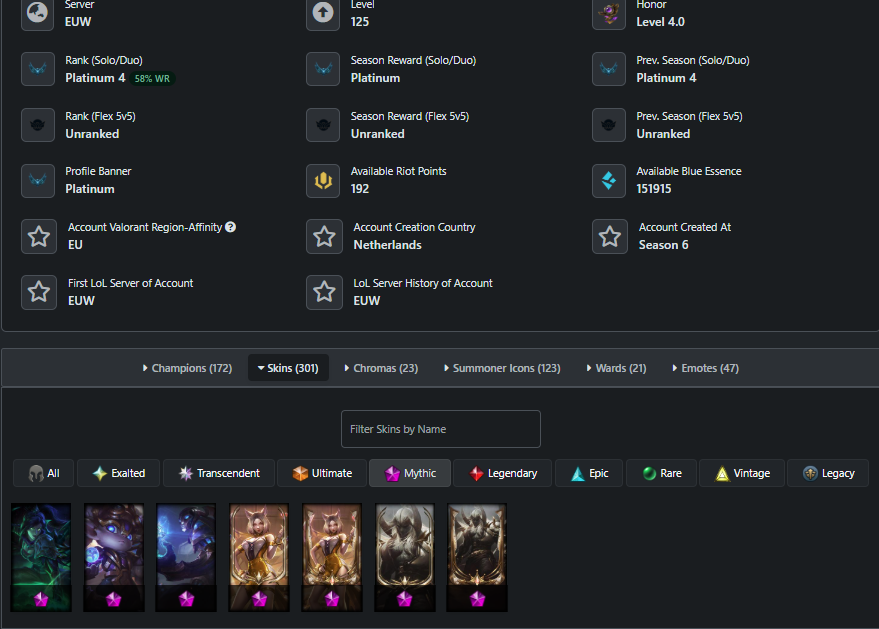This screenshot has width=879, height=629.
Task: Click the Riot Points value 192
Action: tap(360, 189)
